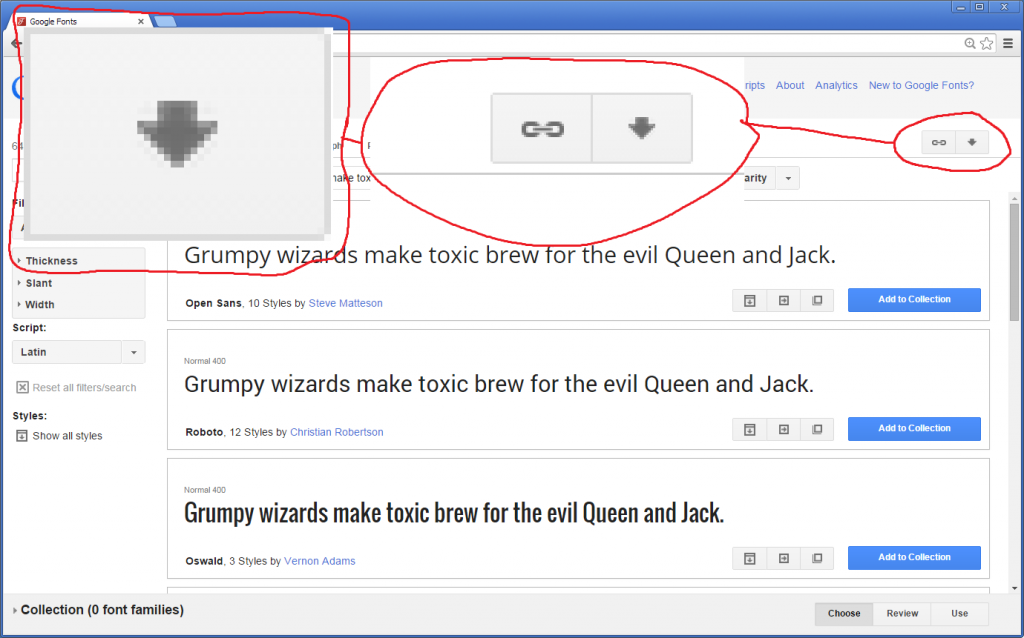Screen dimensions: 1024x638
Task: Click the Oswald preview sentence
Action: pyautogui.click(x=454, y=513)
